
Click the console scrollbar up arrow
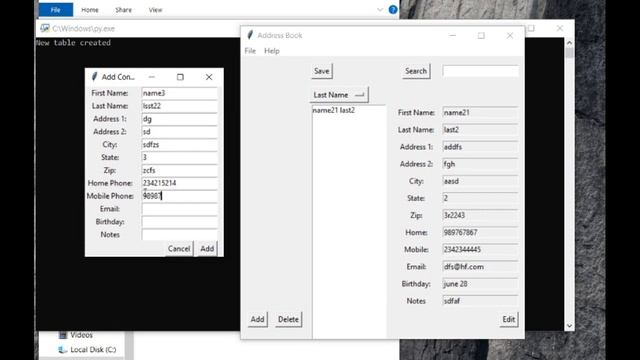pyautogui.click(x=569, y=42)
